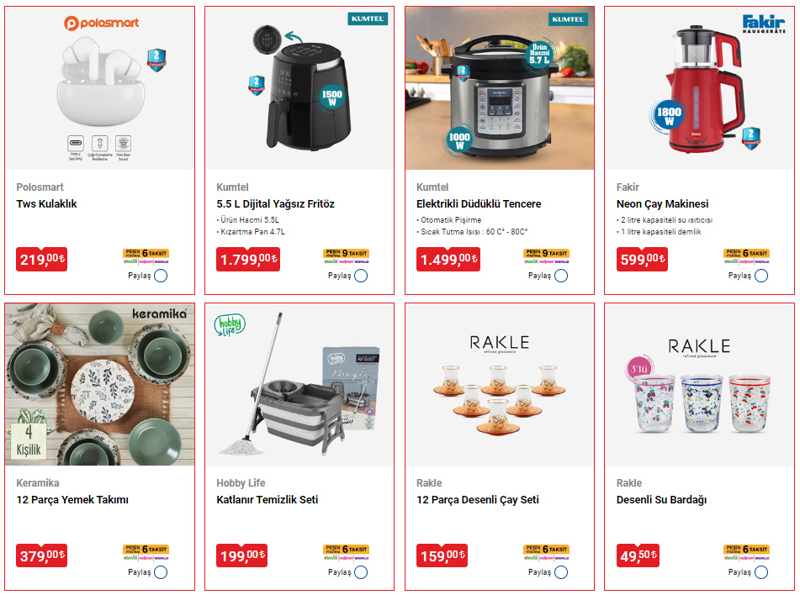800x595 pixels.
Task: Click Kumtel logo on pressure cooker image
Action: [568, 19]
